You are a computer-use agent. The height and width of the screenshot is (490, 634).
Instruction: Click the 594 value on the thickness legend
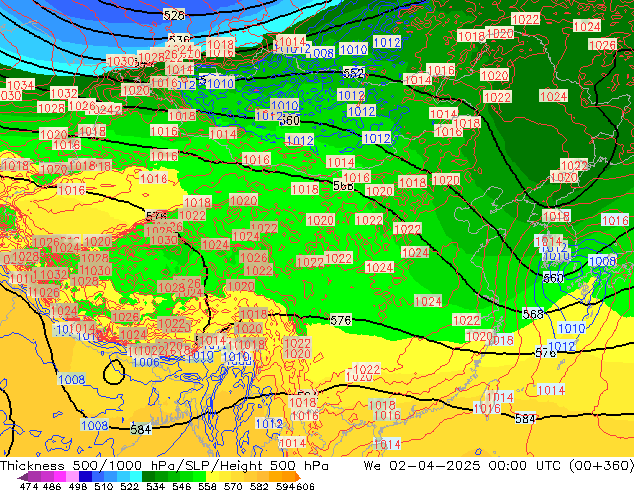pos(285,486)
